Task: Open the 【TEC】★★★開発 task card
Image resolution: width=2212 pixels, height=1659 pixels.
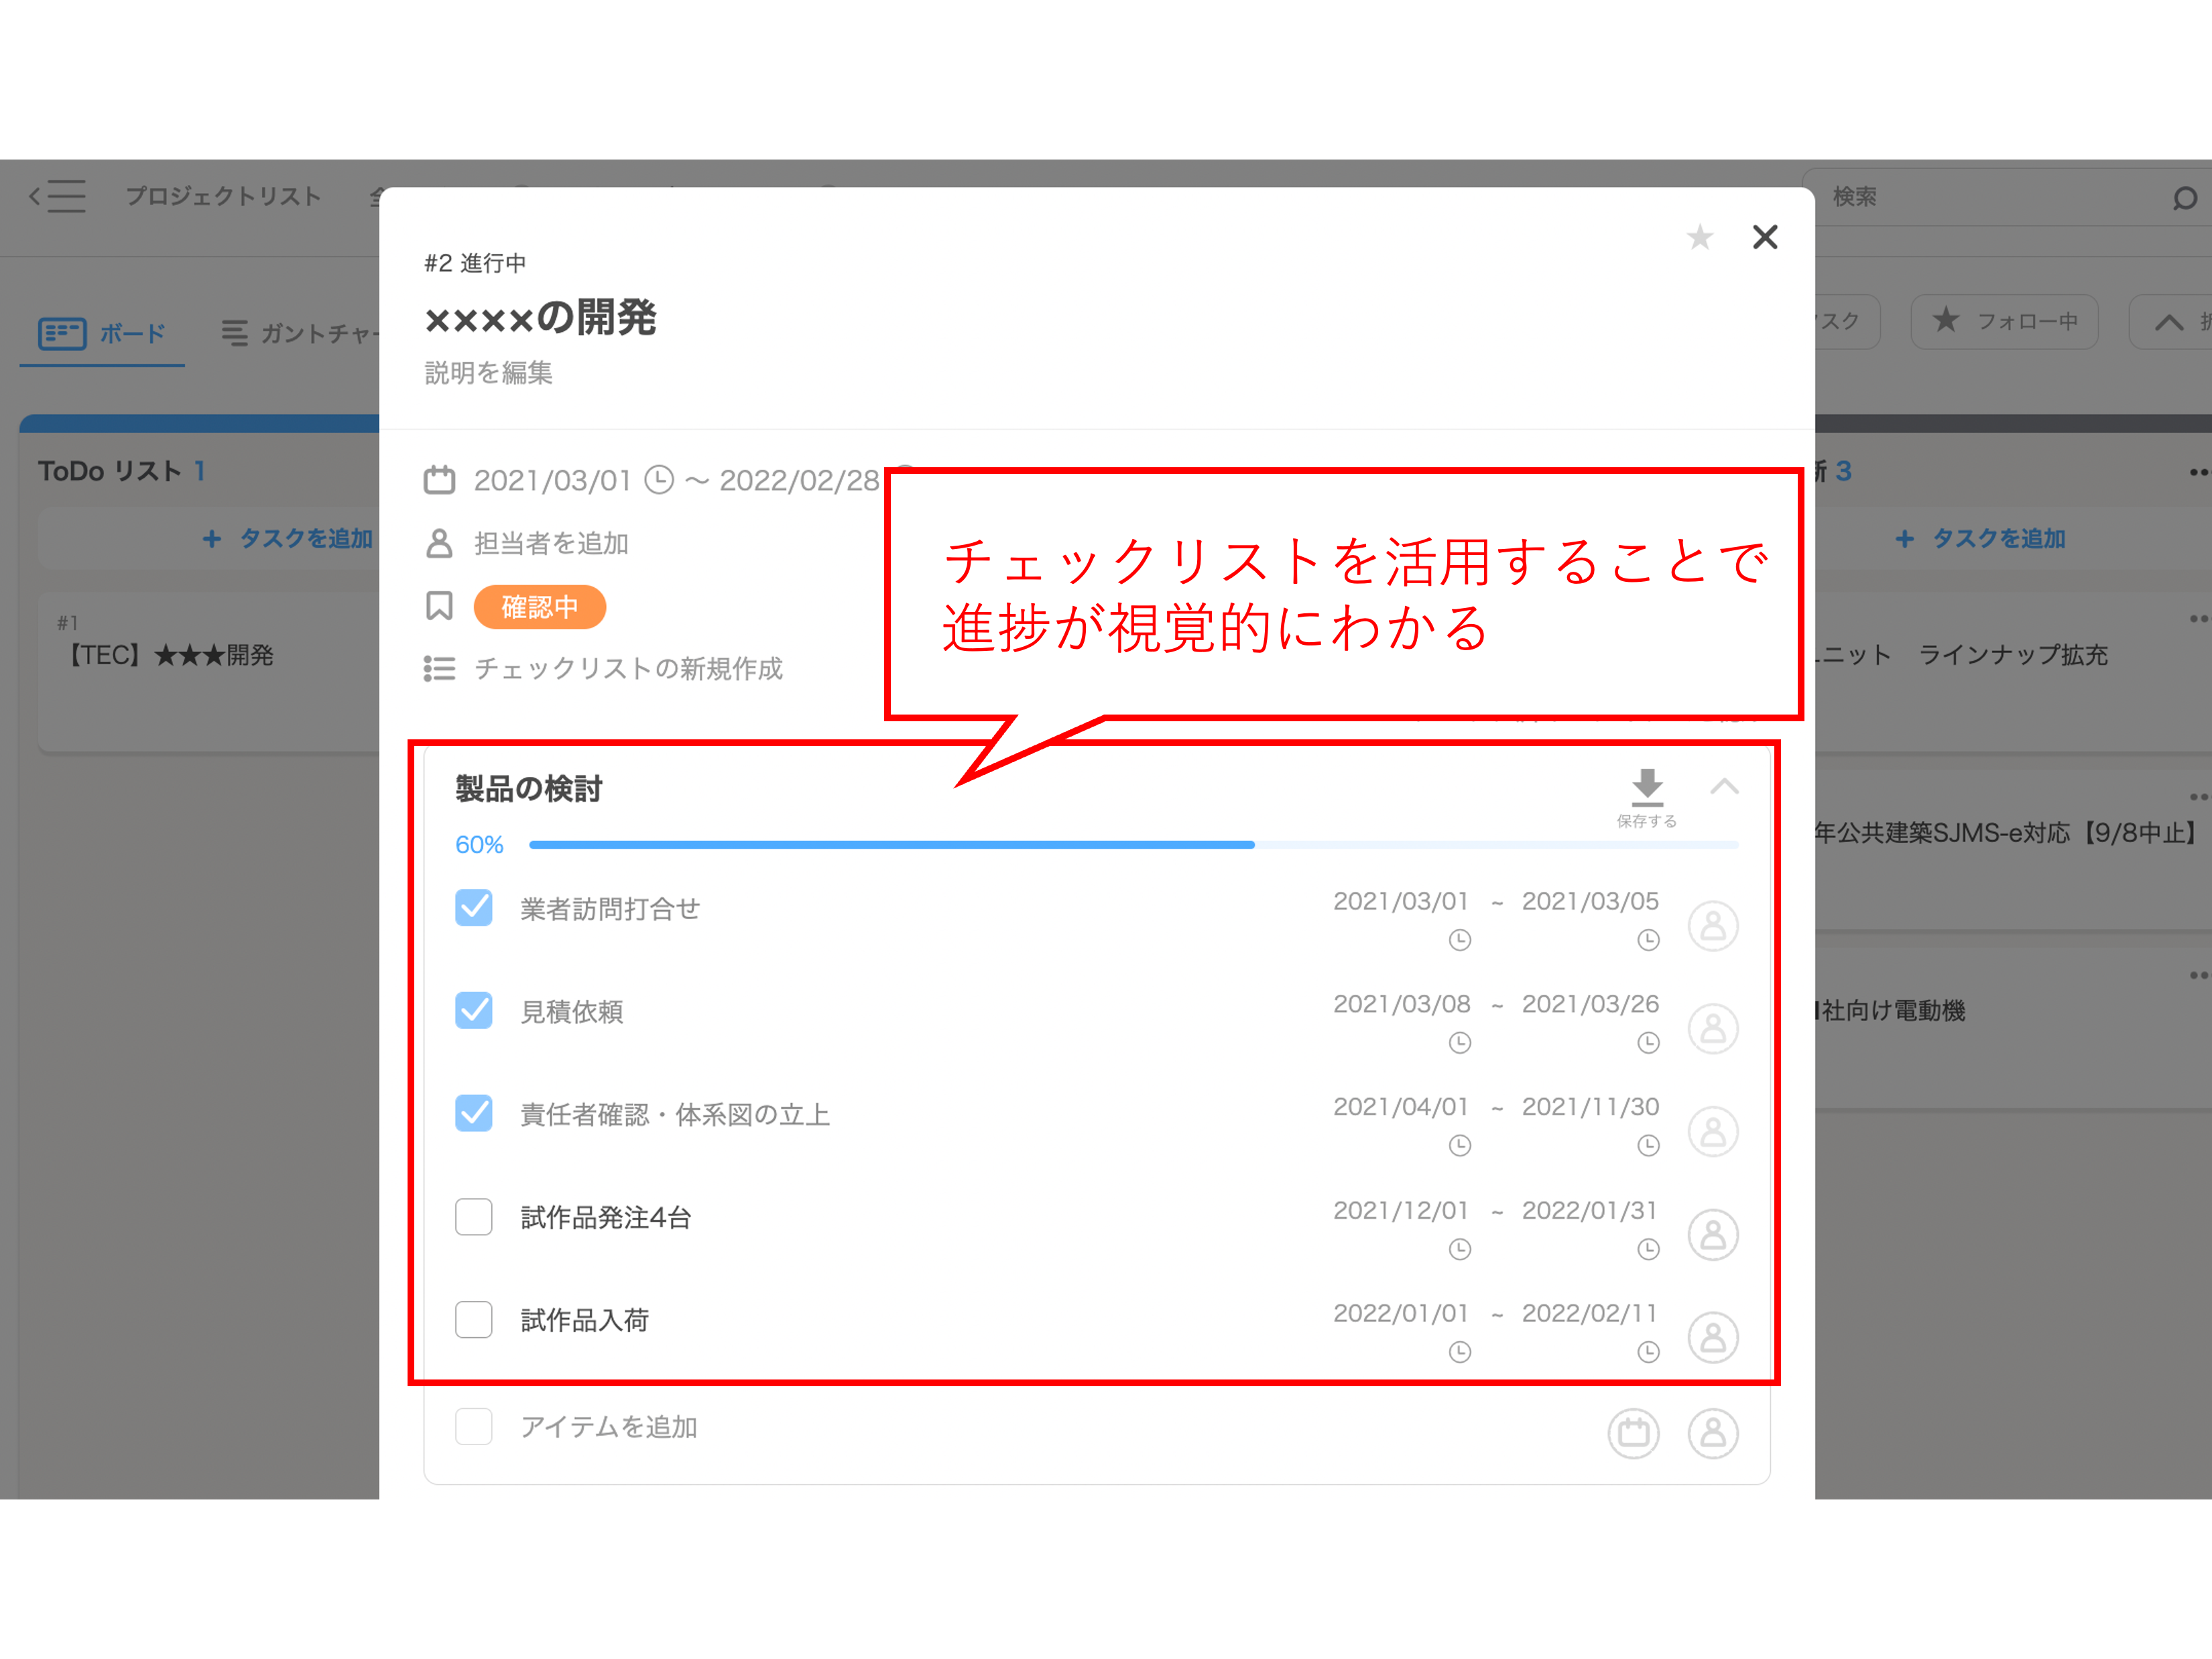Action: (x=208, y=672)
